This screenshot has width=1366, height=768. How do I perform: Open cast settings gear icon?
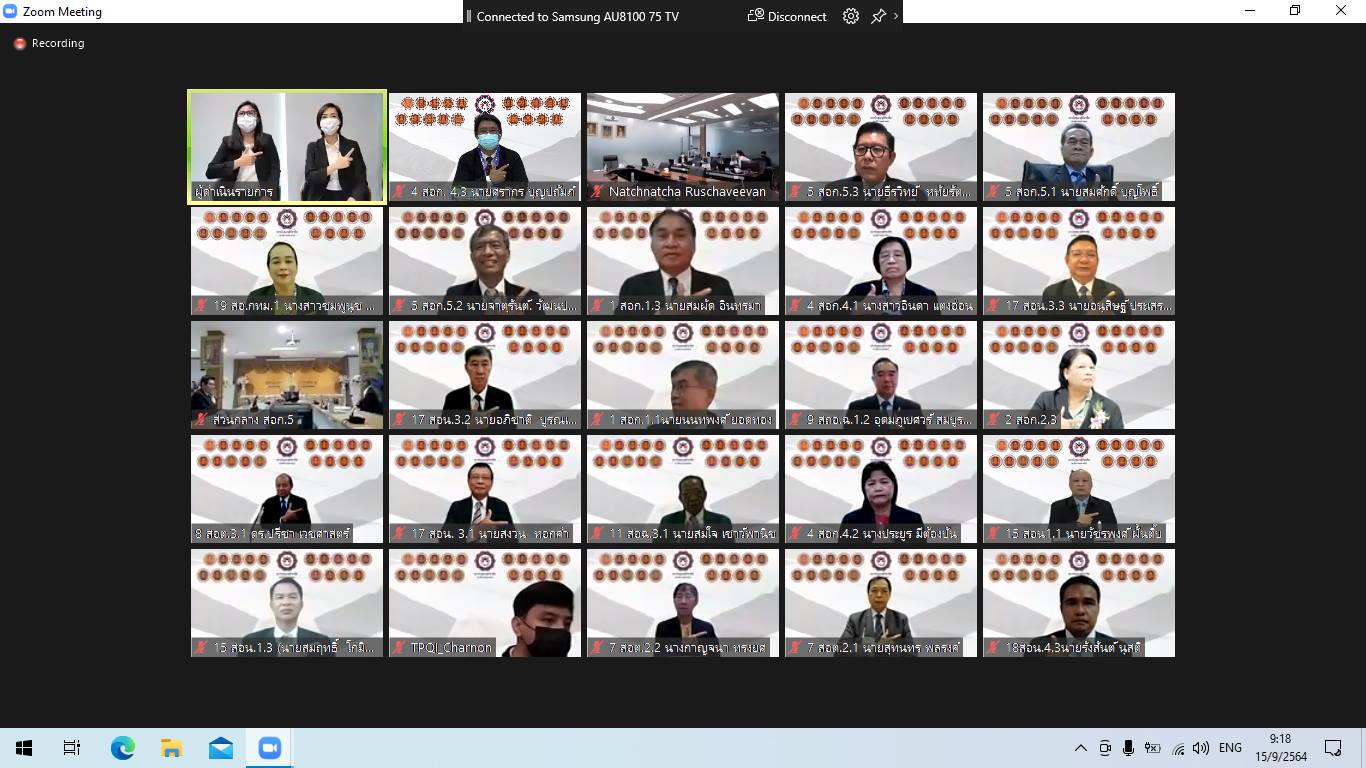(x=851, y=16)
